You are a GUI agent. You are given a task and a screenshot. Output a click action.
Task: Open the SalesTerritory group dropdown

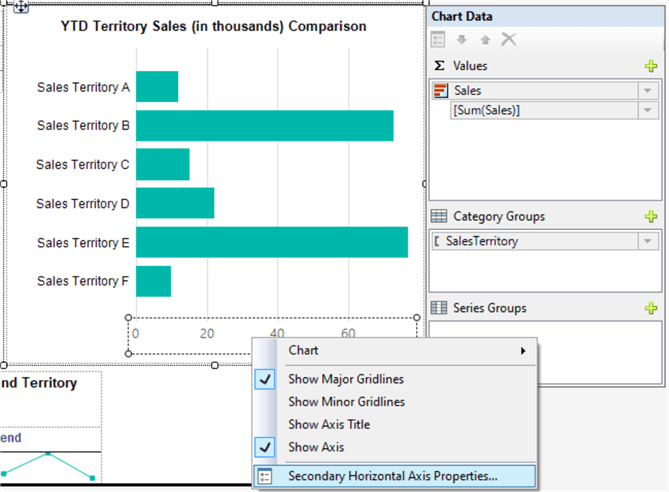(x=648, y=241)
